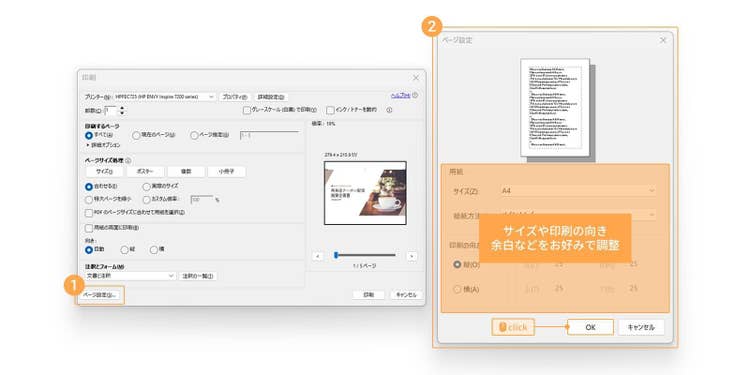Go to the previous preview page arrow
The image size is (750, 375).
318,256
